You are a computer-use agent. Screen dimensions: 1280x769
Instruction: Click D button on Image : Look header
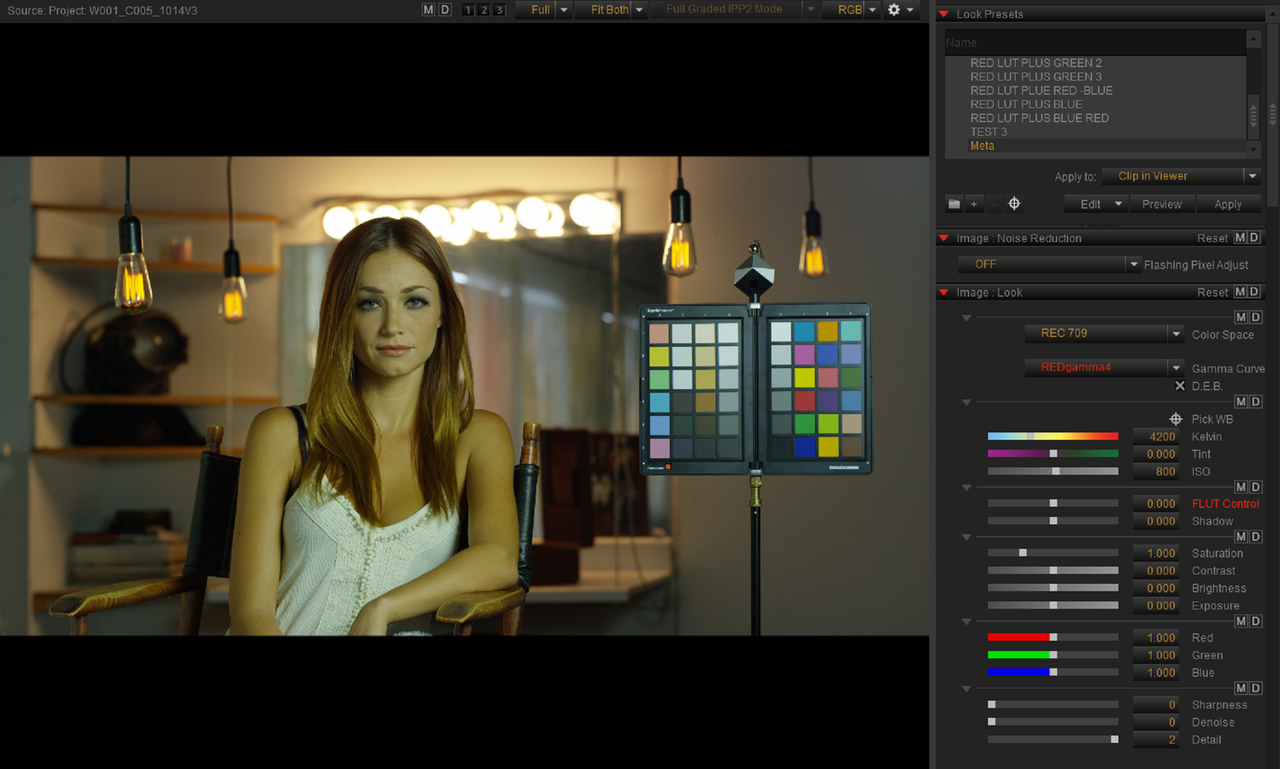pos(1255,292)
